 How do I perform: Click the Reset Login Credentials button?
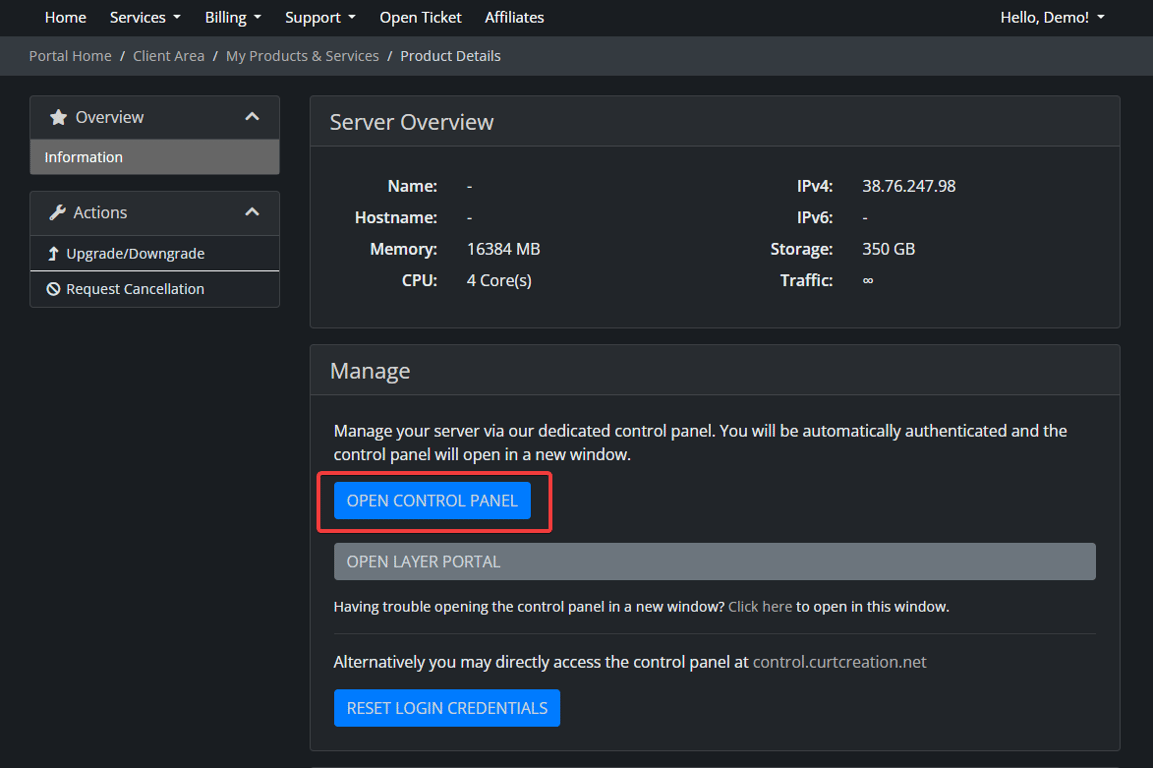tap(447, 708)
